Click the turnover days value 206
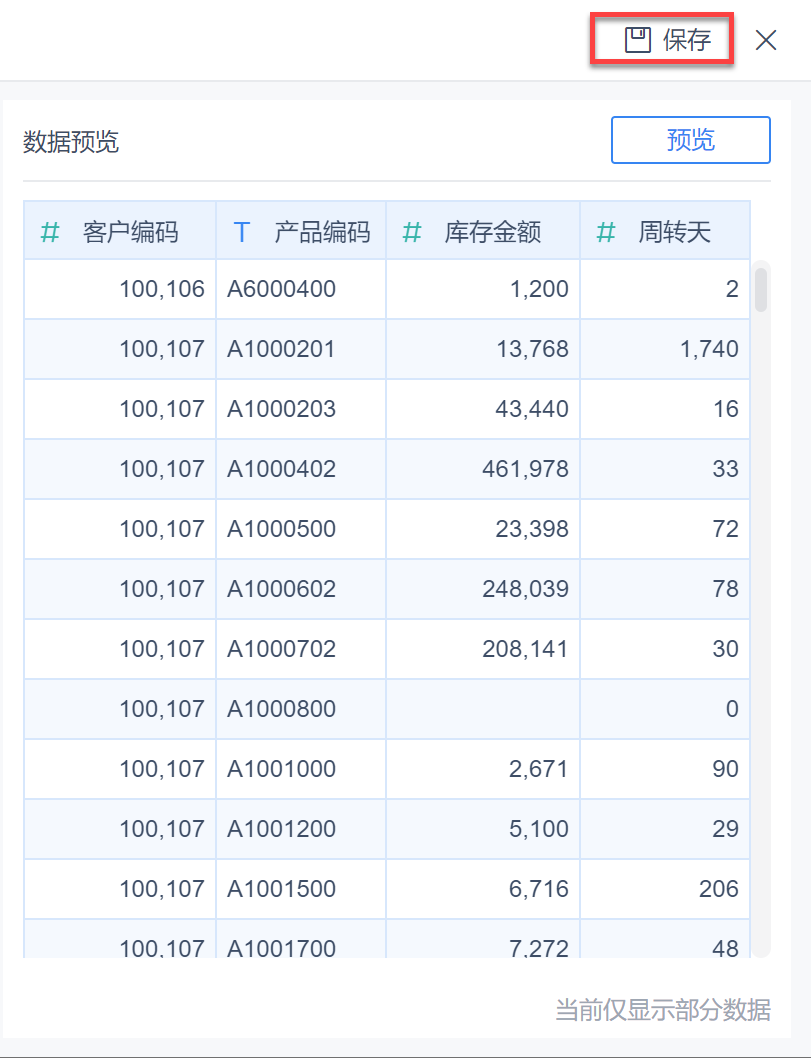The image size is (811, 1058). click(x=665, y=889)
